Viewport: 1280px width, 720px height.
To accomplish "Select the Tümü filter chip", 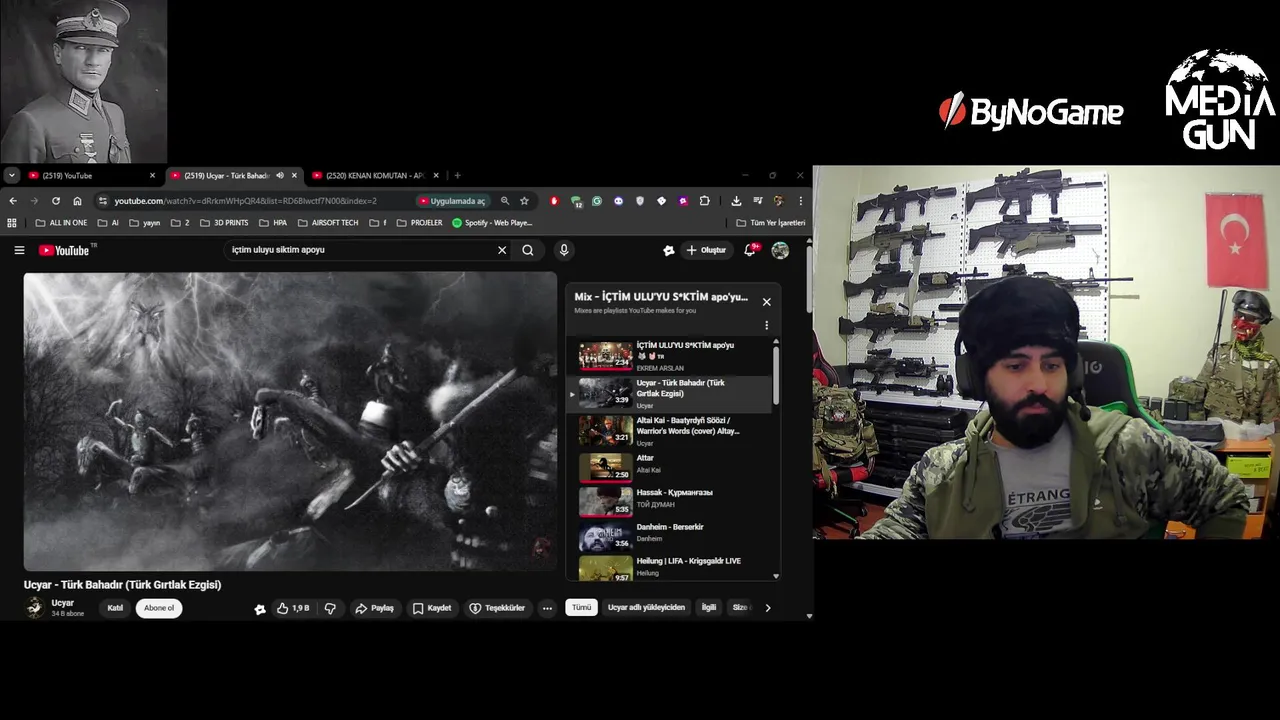I will pos(581,607).
